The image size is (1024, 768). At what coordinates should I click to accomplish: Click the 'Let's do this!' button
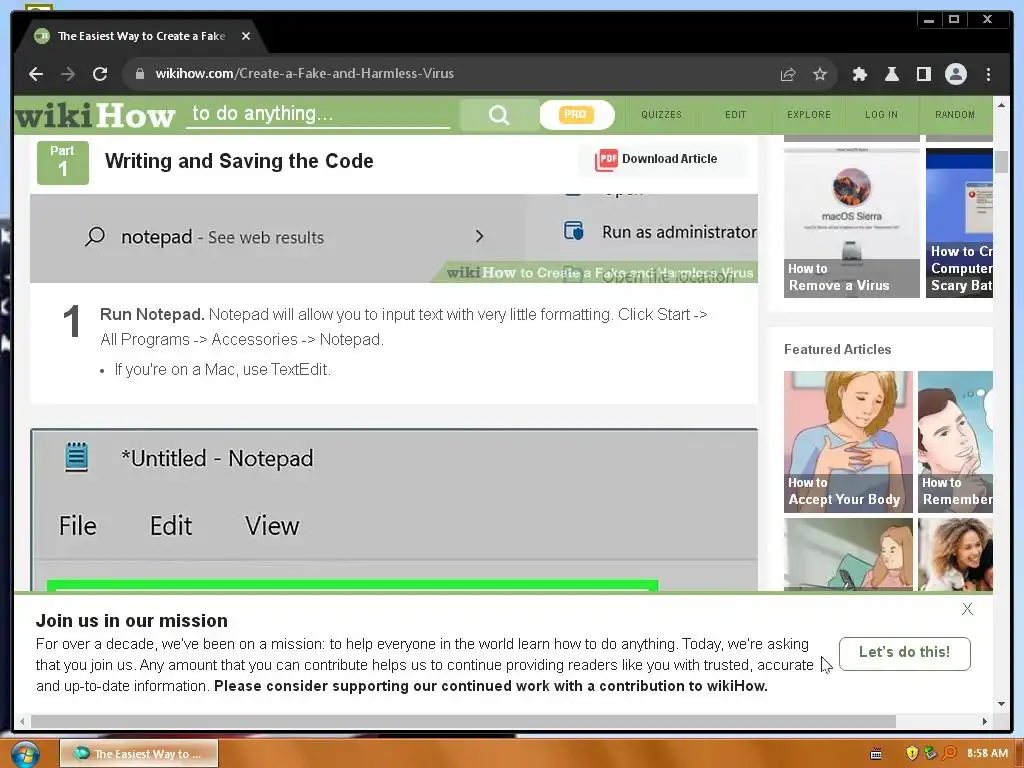pos(904,653)
